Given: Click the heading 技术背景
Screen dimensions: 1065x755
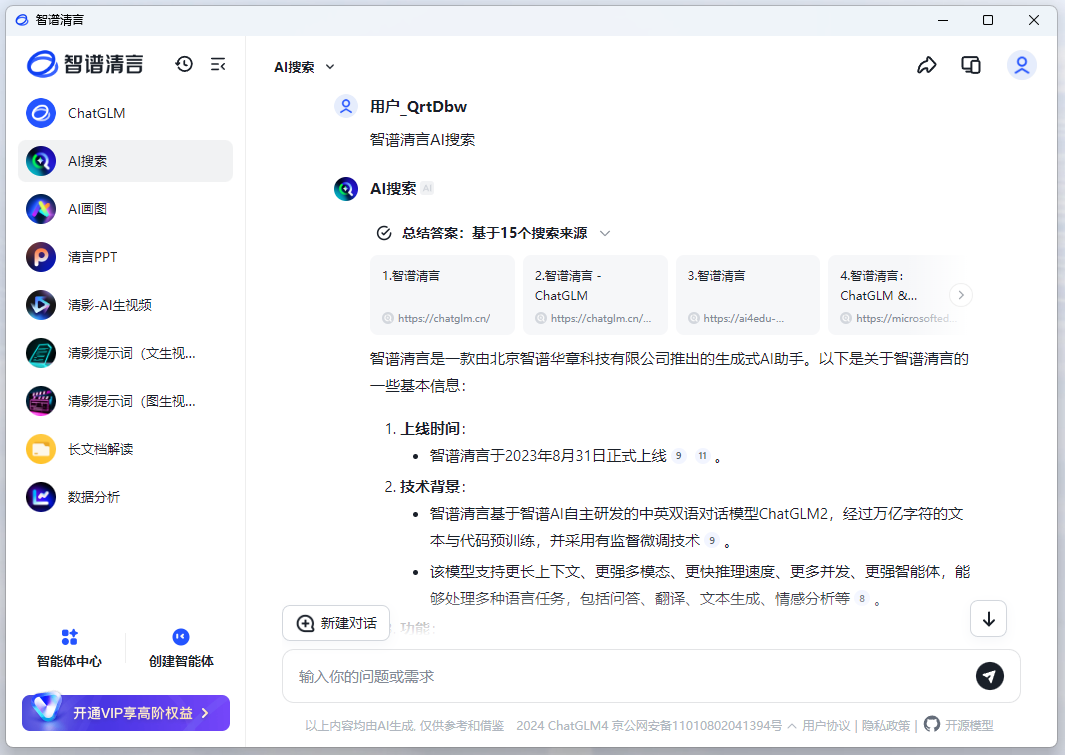Looking at the screenshot, I should click(x=432, y=487).
